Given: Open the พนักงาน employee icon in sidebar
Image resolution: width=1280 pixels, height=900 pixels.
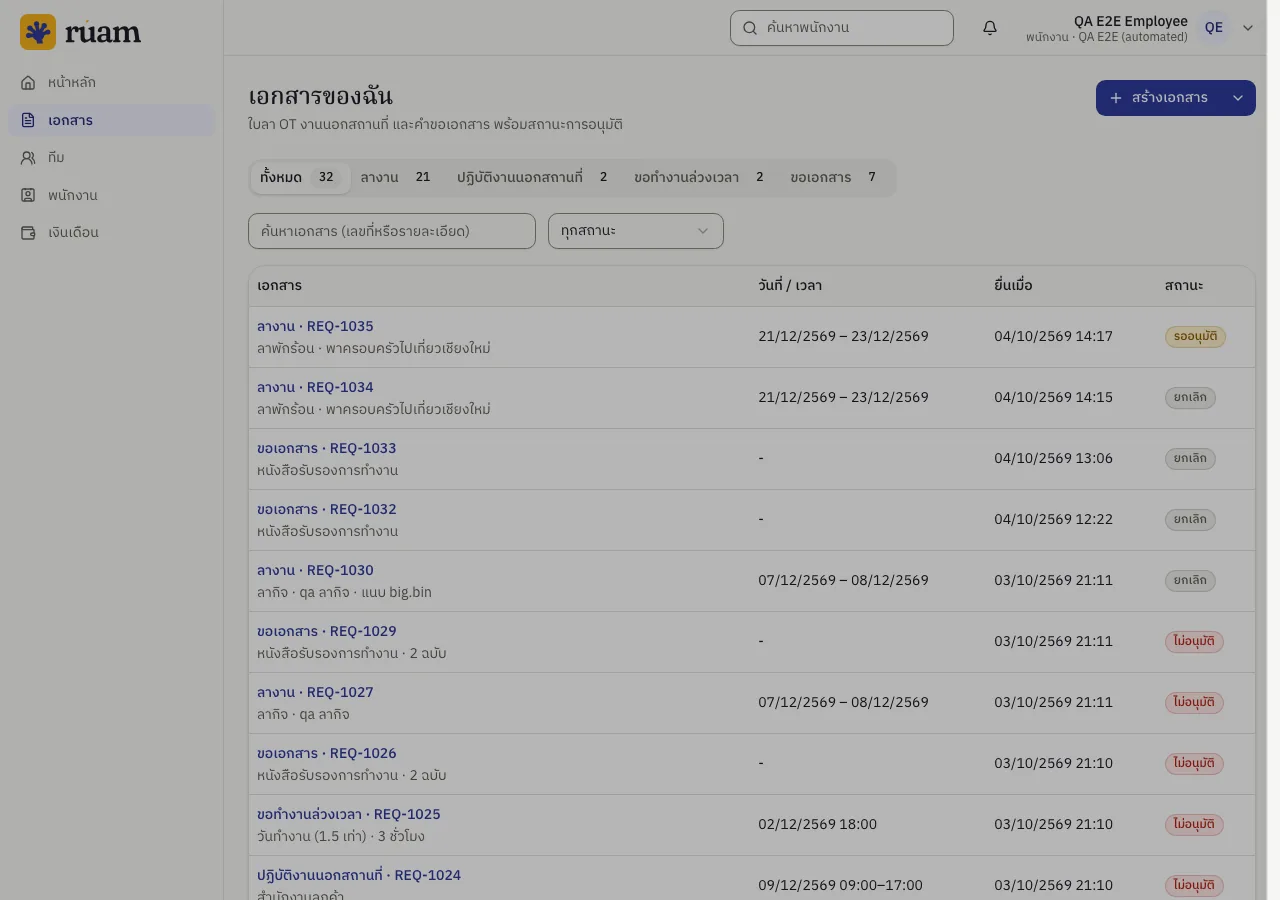Looking at the screenshot, I should pyautogui.click(x=28, y=195).
